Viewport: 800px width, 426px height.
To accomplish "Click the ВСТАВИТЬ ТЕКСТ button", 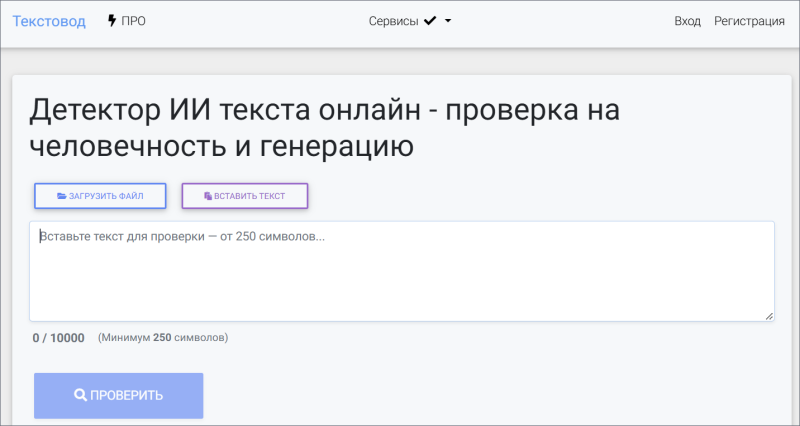I will coord(245,196).
